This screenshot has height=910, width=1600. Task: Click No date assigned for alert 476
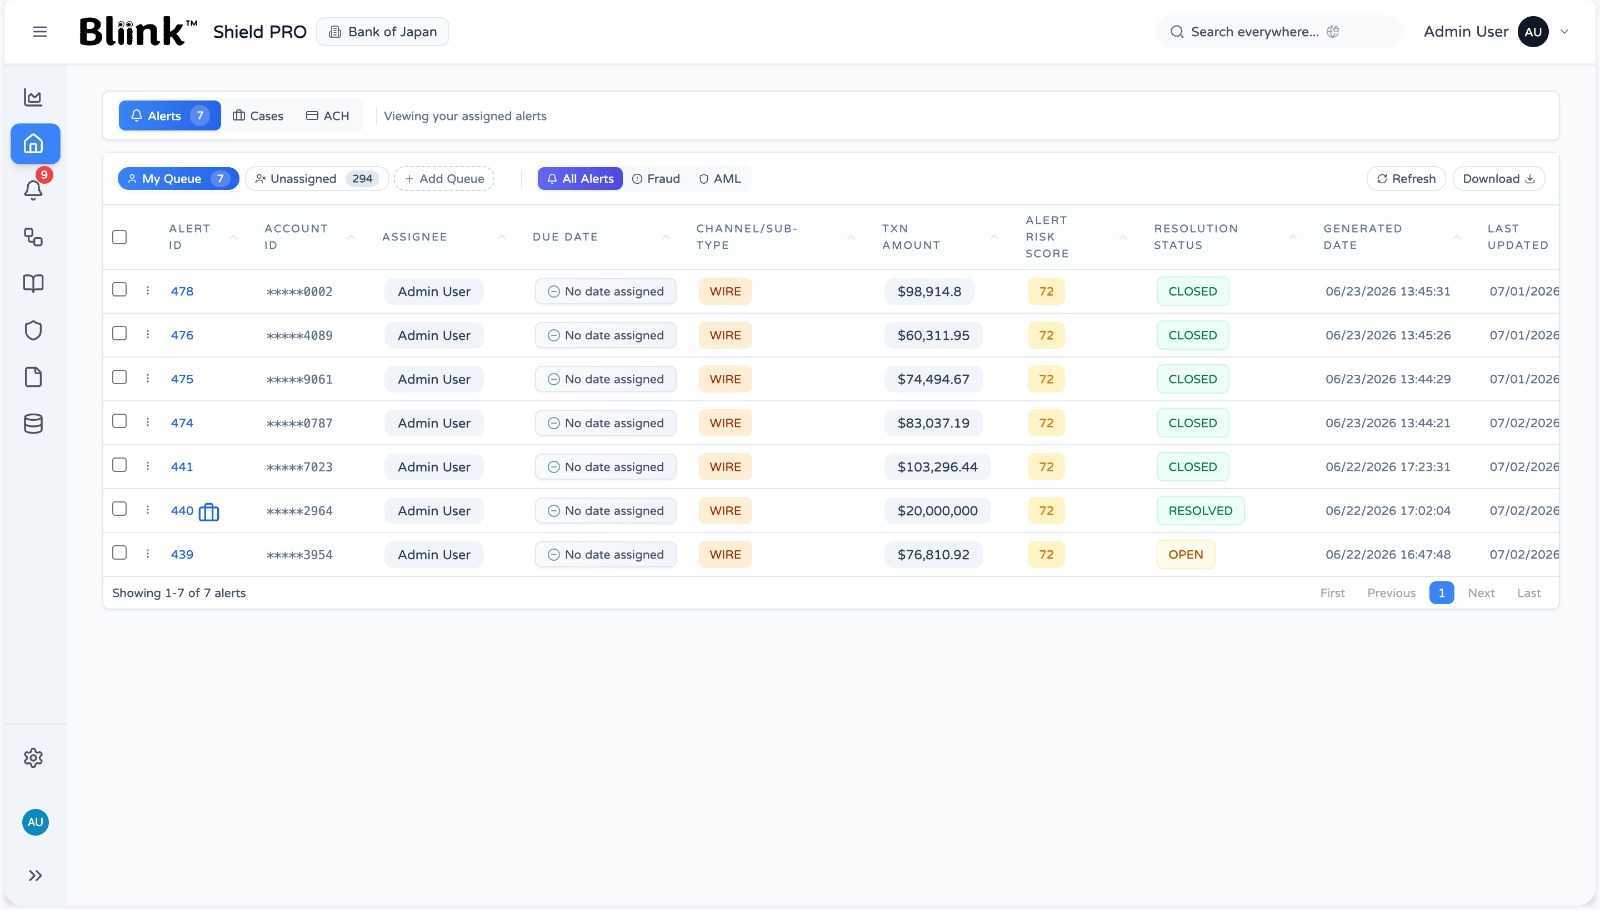click(x=606, y=335)
